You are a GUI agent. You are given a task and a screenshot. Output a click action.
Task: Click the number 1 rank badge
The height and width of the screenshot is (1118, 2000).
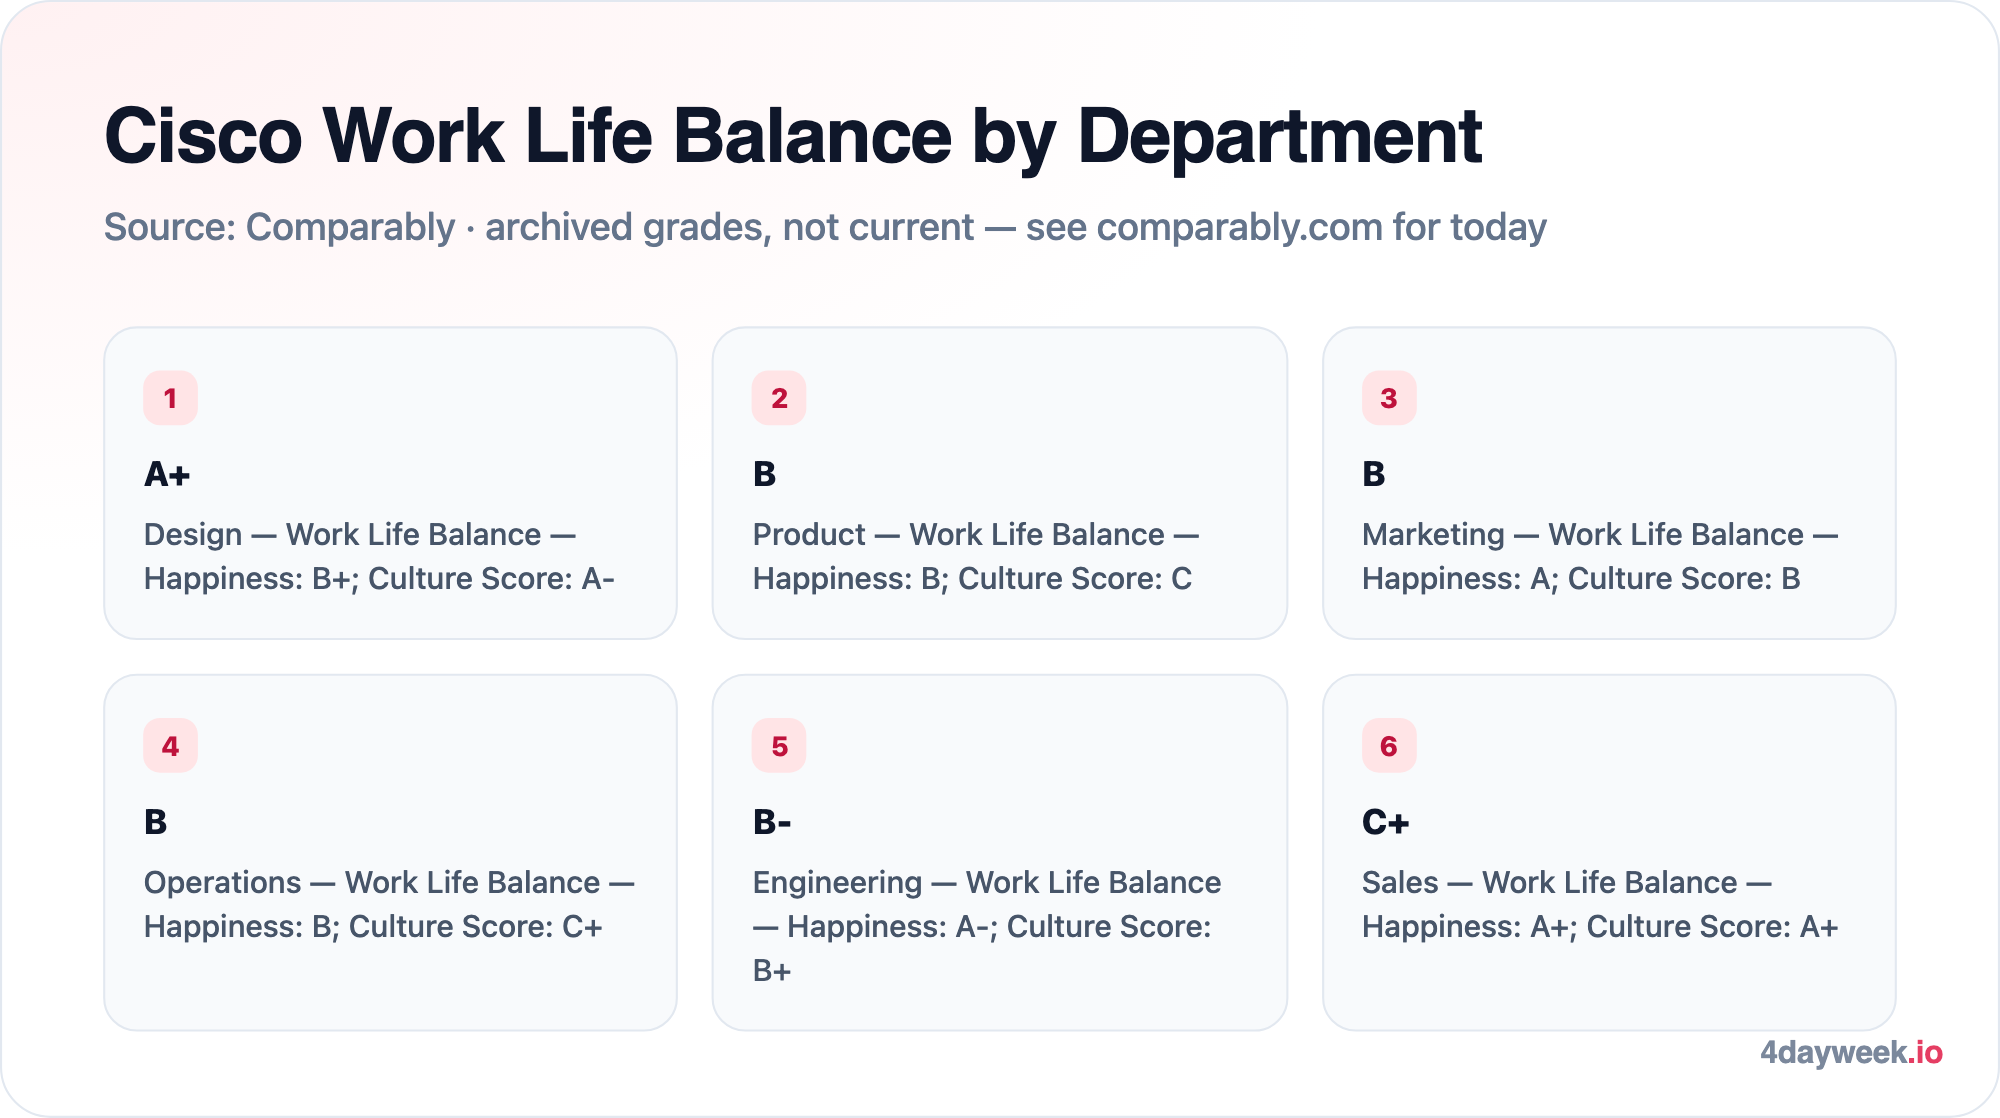(170, 398)
